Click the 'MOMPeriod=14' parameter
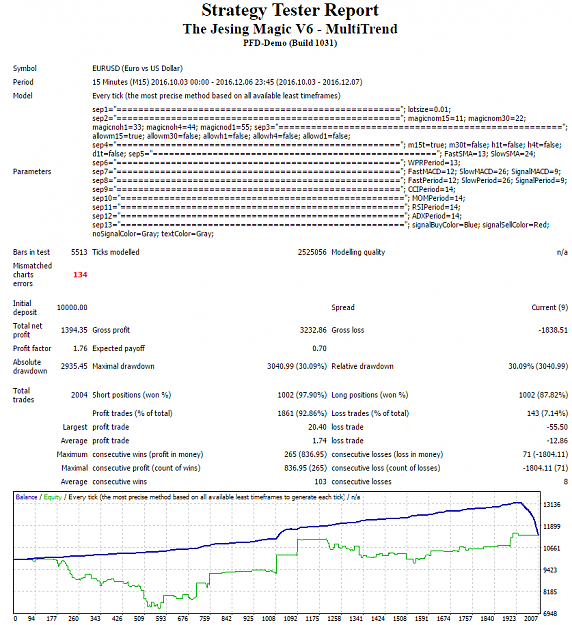572x625 pixels. 438,198
